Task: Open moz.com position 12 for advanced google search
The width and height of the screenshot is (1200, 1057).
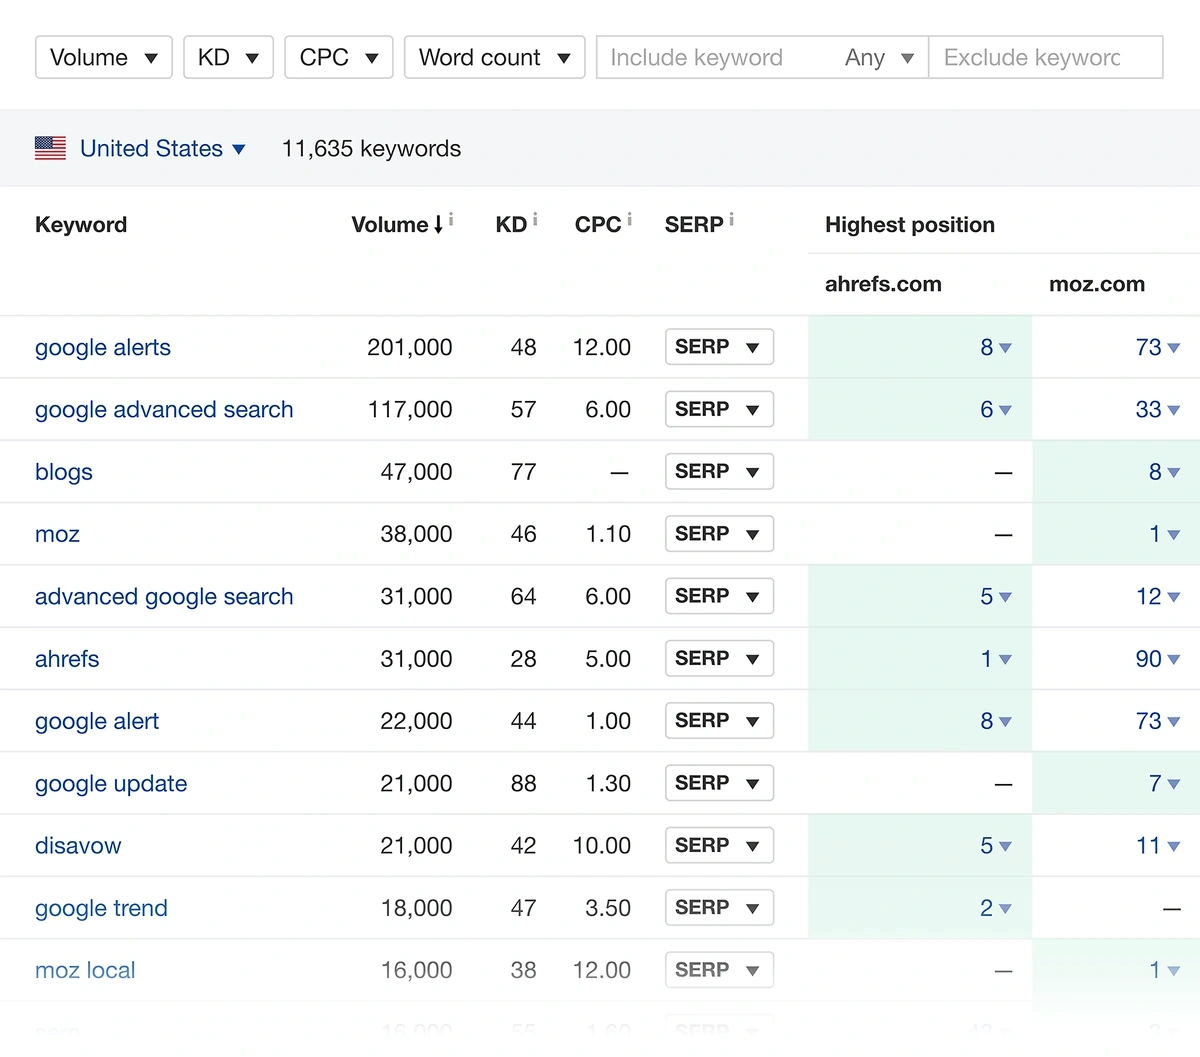Action: (x=1158, y=596)
